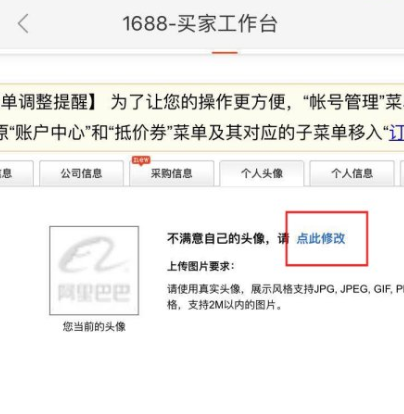Click the red "new" badge above 采购信息
404x414 pixels.
(141, 160)
